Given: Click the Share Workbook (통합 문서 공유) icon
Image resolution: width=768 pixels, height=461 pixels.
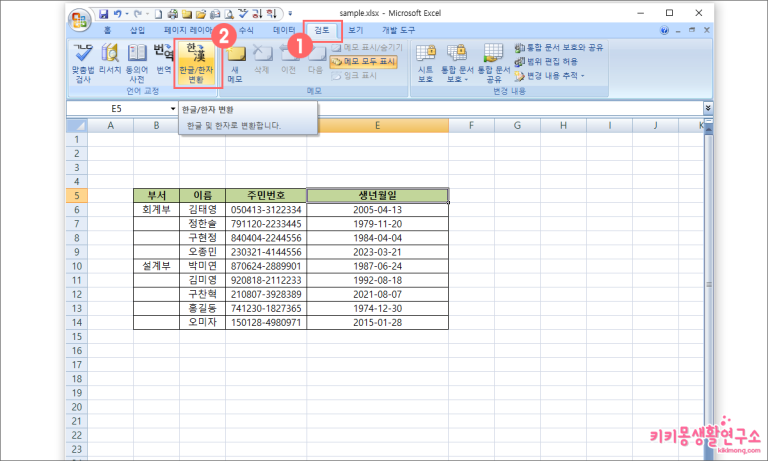Looking at the screenshot, I should [x=494, y=63].
